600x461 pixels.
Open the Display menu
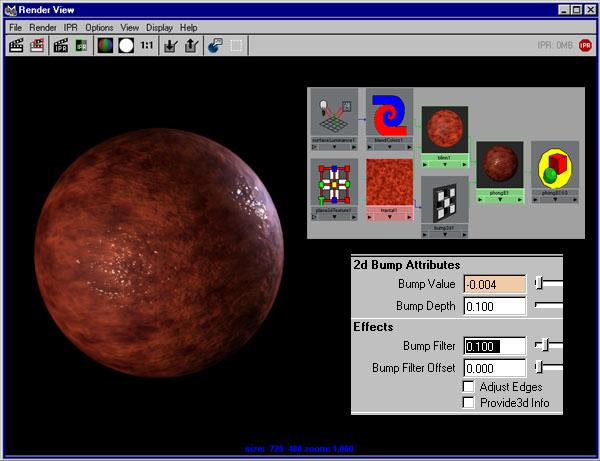[x=159, y=28]
